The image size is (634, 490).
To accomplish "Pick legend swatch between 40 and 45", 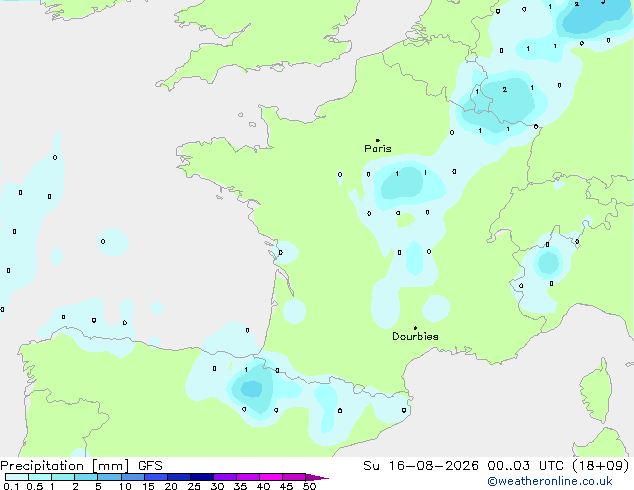I will 271,477.
